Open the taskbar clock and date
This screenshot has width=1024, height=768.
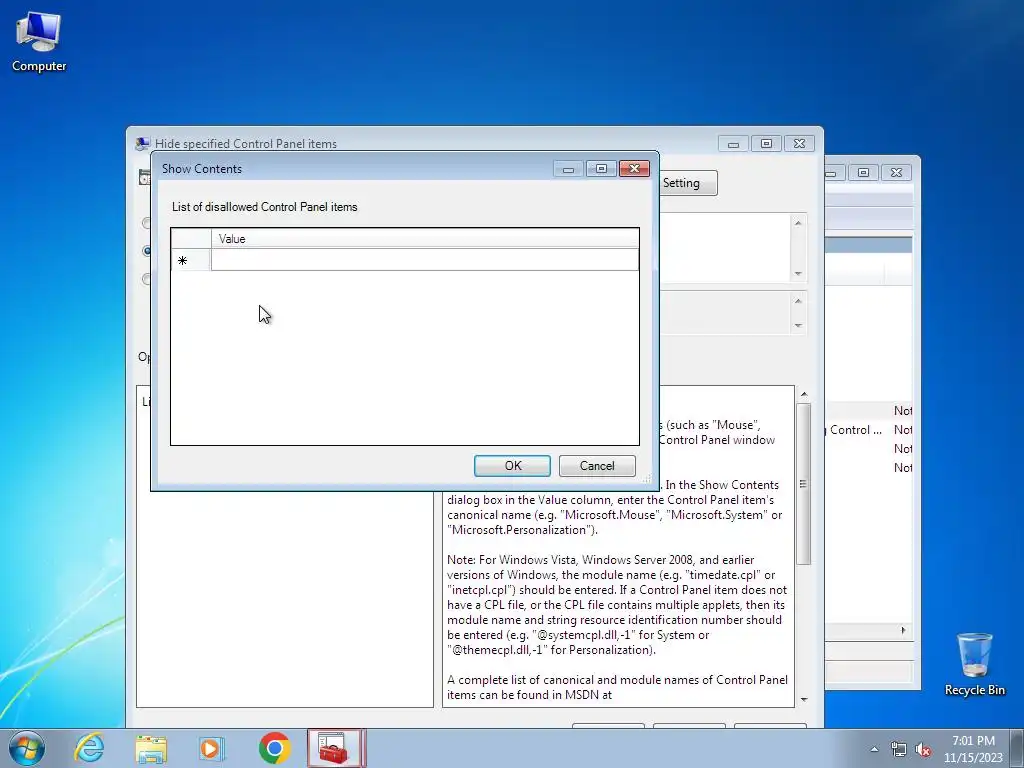pos(972,749)
